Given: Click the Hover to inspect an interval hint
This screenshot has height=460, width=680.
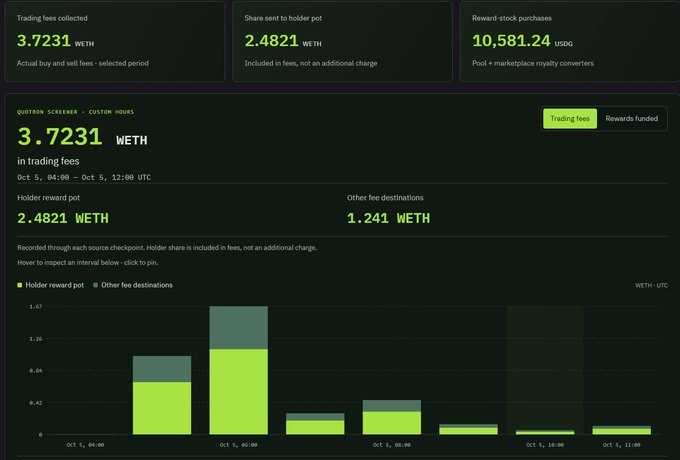Looking at the screenshot, I should coord(88,263).
